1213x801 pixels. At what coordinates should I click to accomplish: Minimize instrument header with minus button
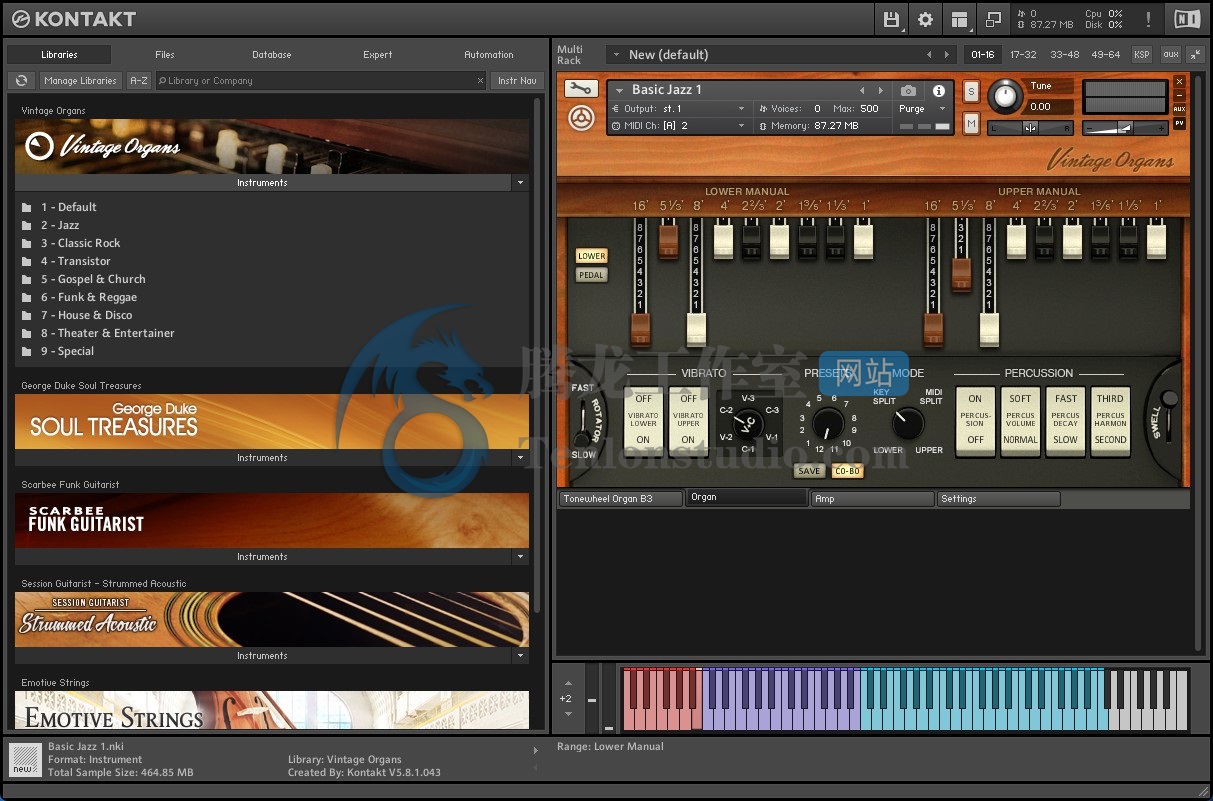pos(1180,95)
